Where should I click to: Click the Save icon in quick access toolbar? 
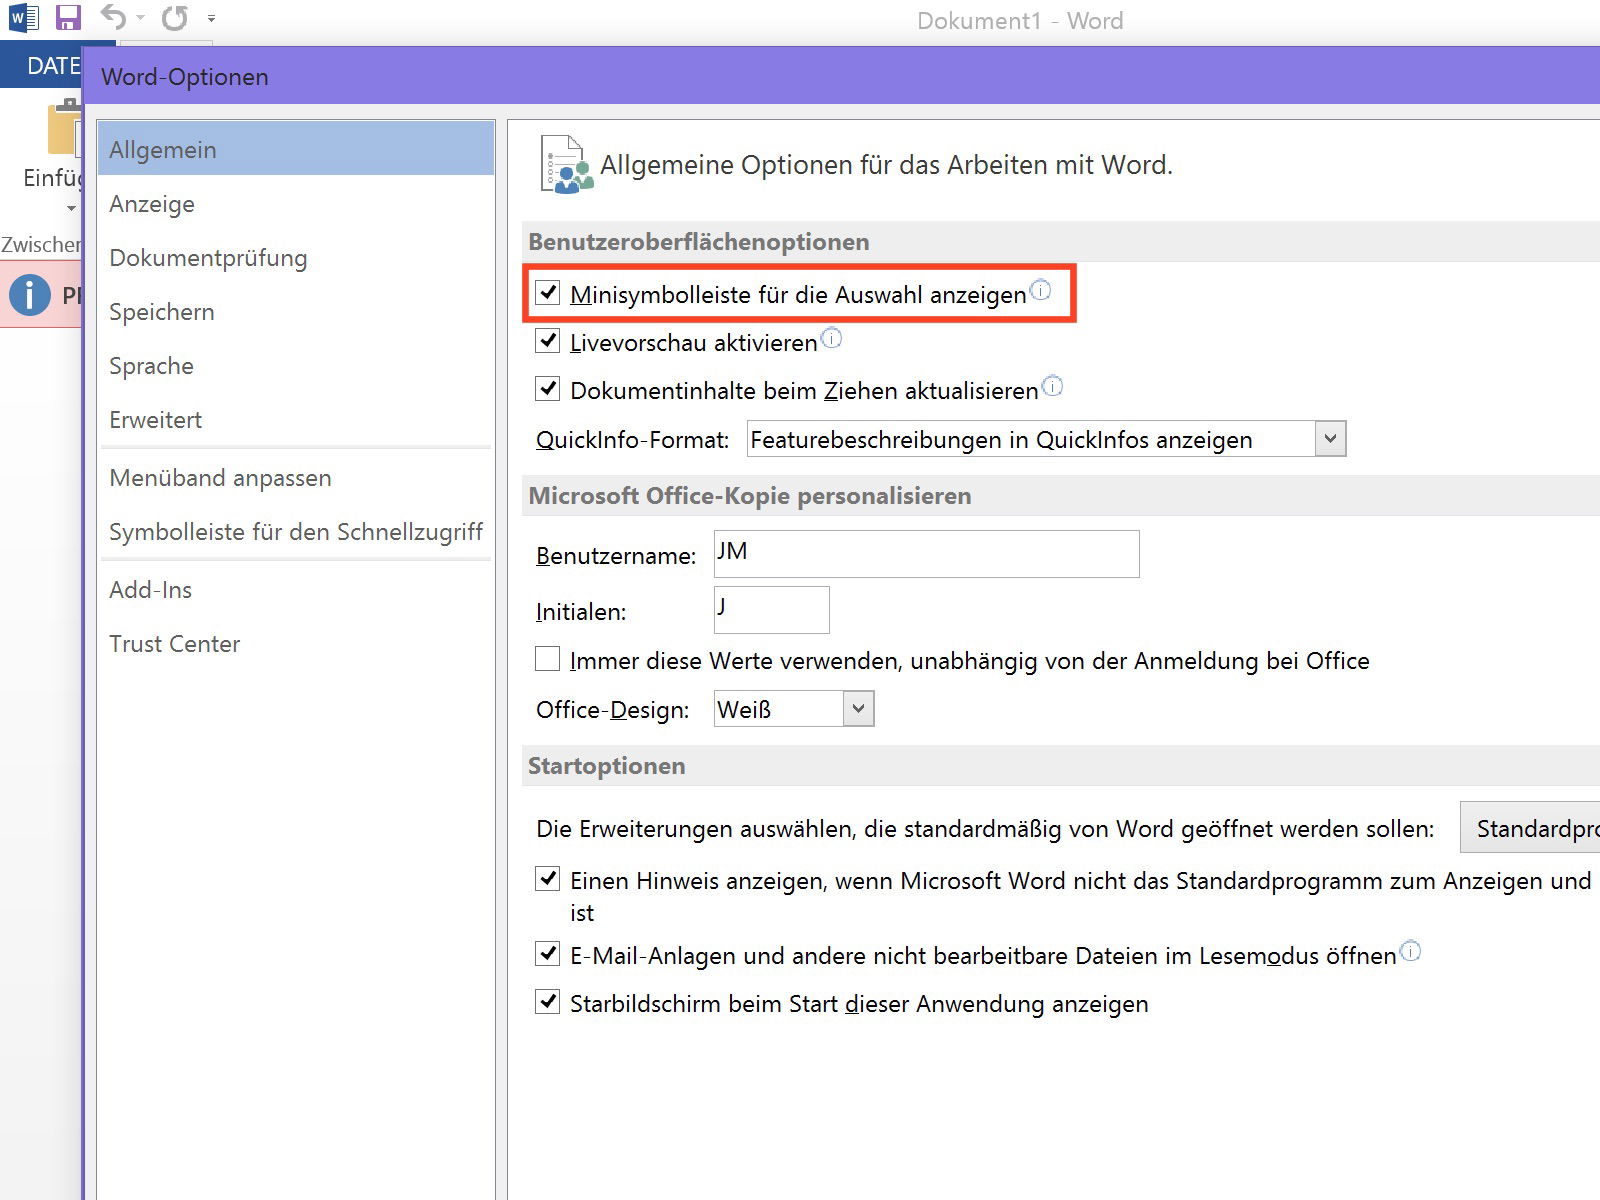[68, 18]
